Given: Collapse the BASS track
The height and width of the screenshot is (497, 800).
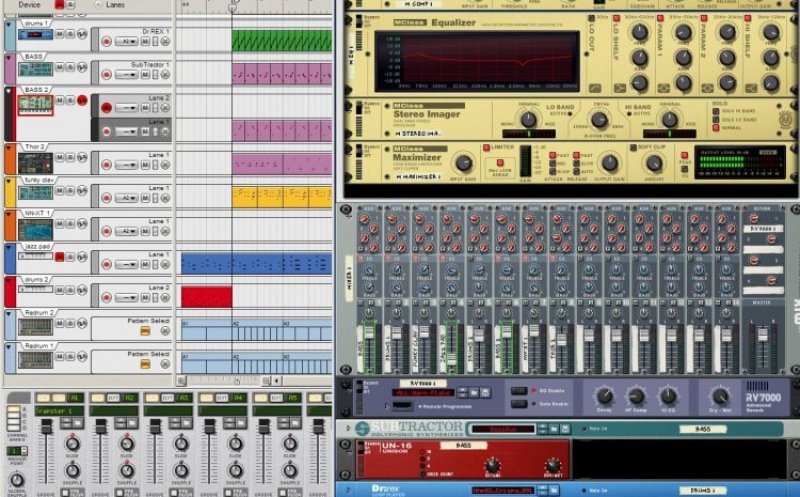Looking at the screenshot, I should (x=9, y=57).
